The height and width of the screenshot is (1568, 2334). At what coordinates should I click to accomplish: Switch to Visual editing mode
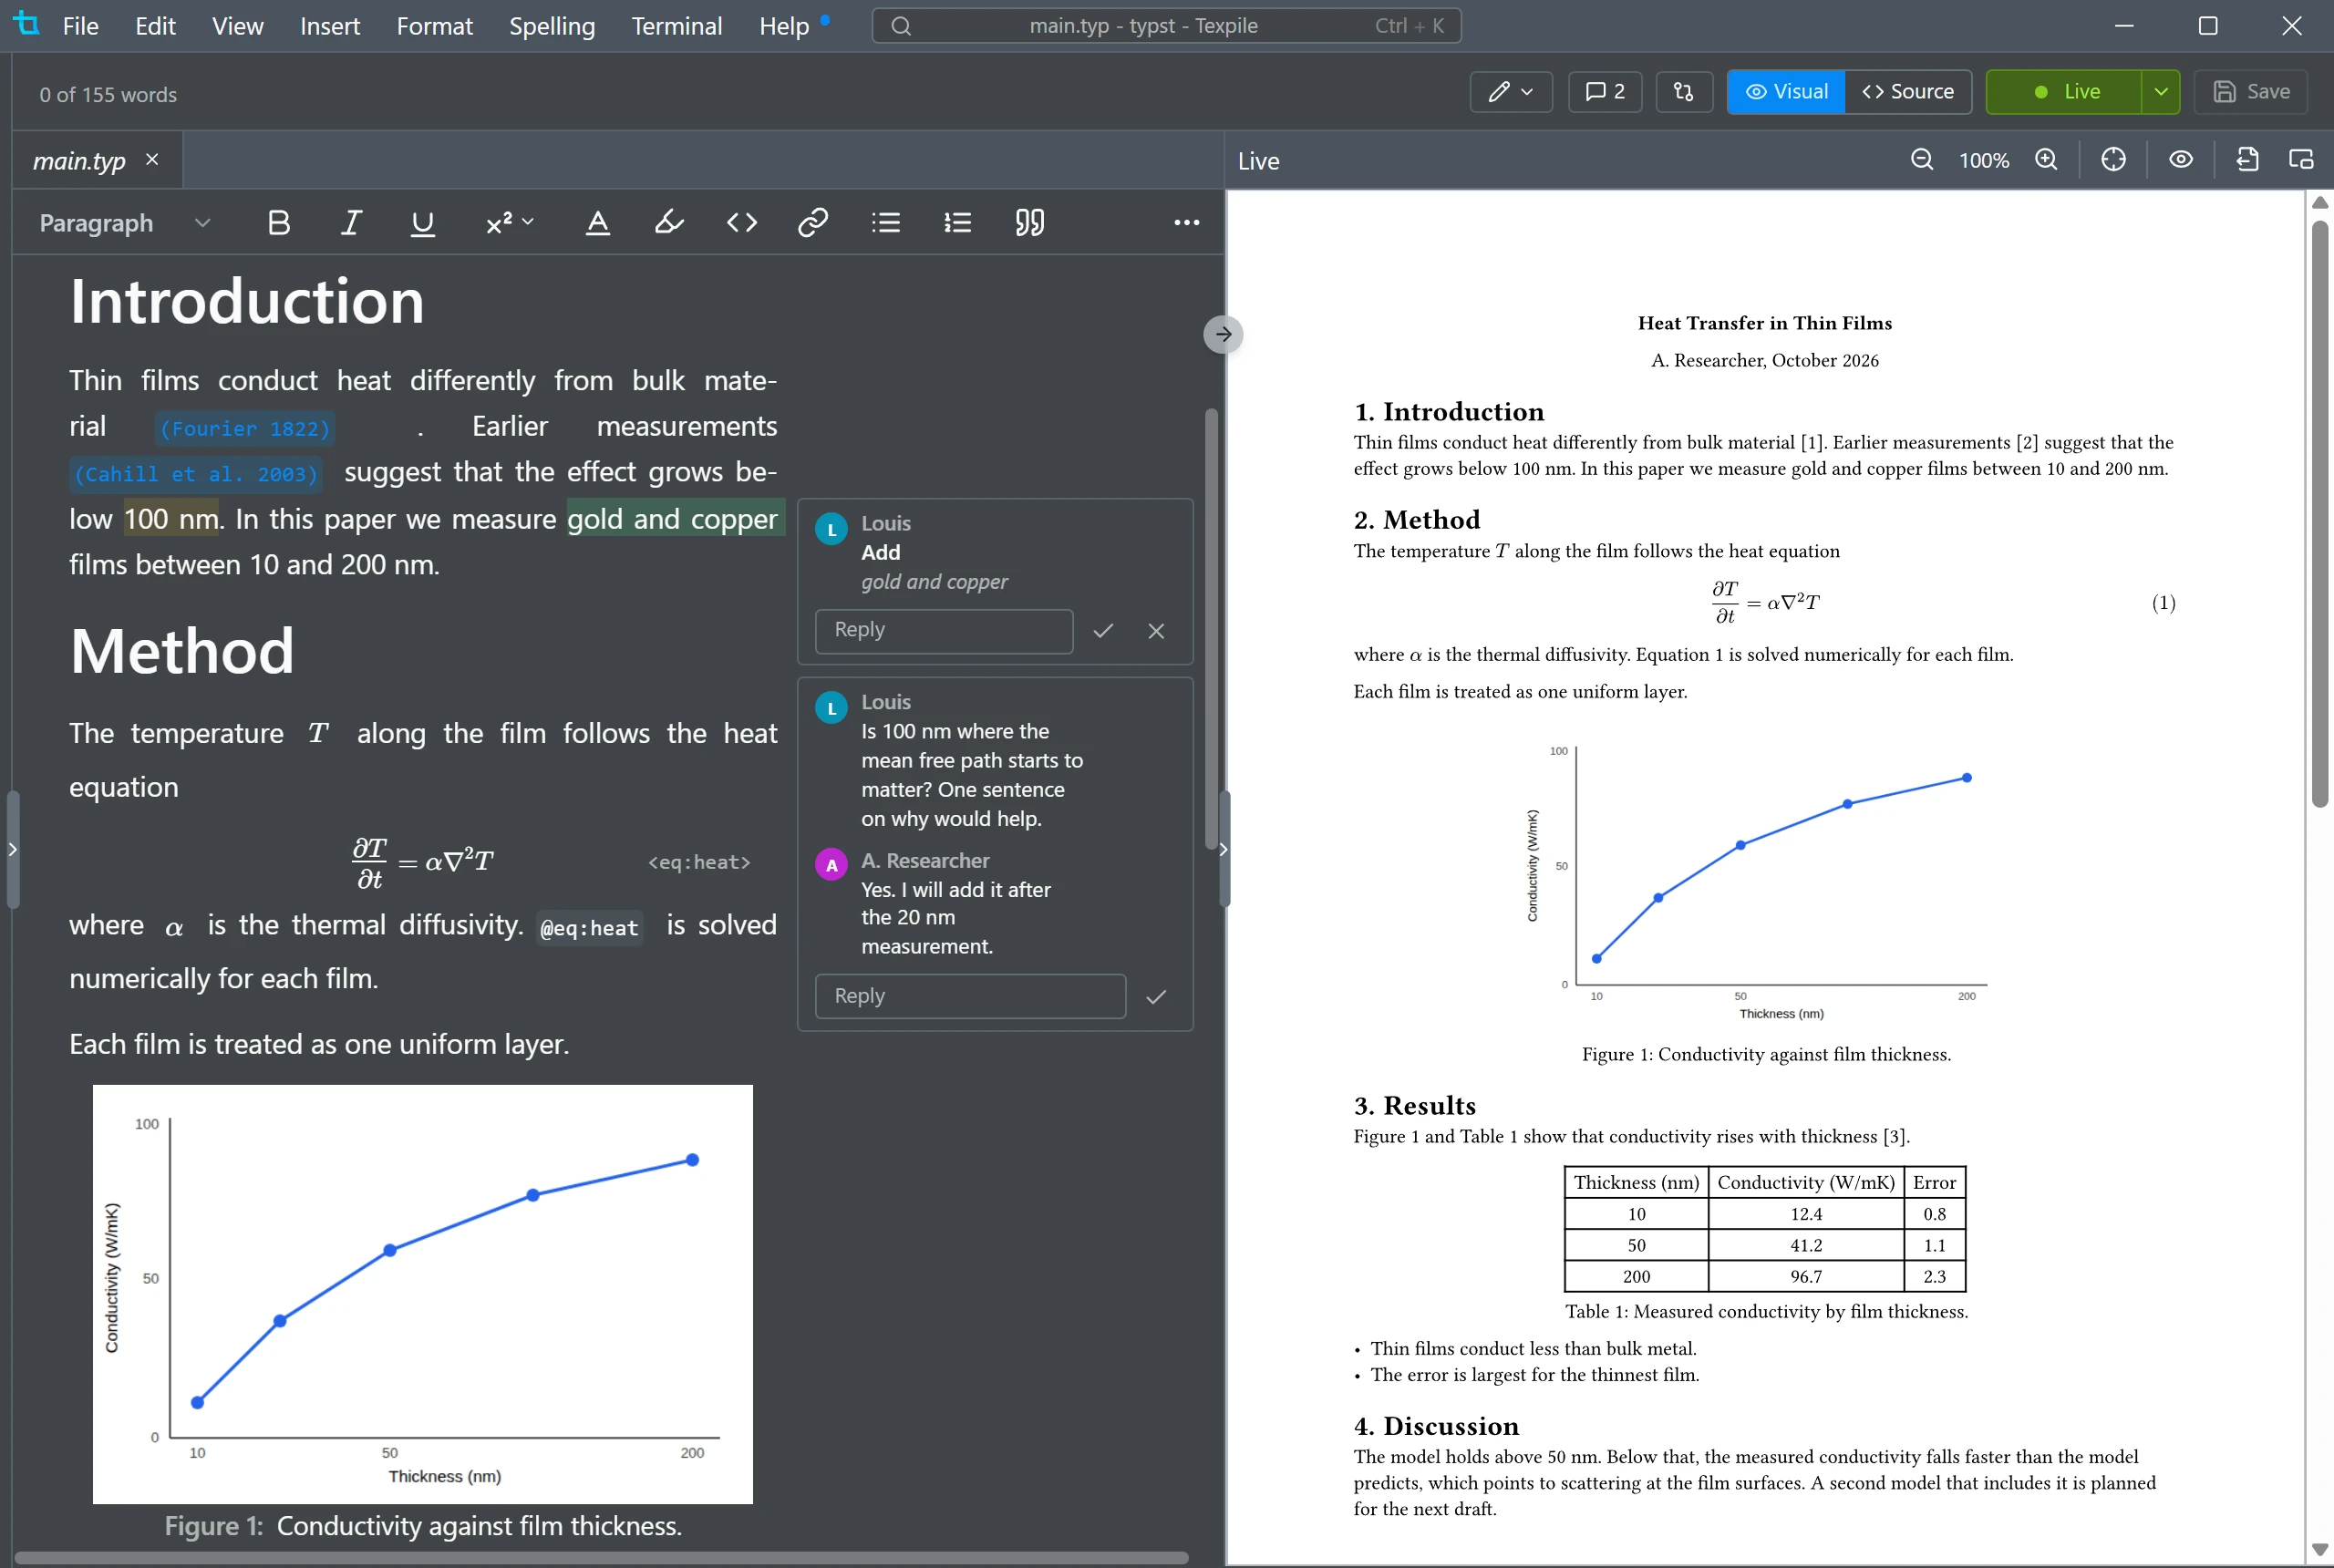tap(1786, 92)
